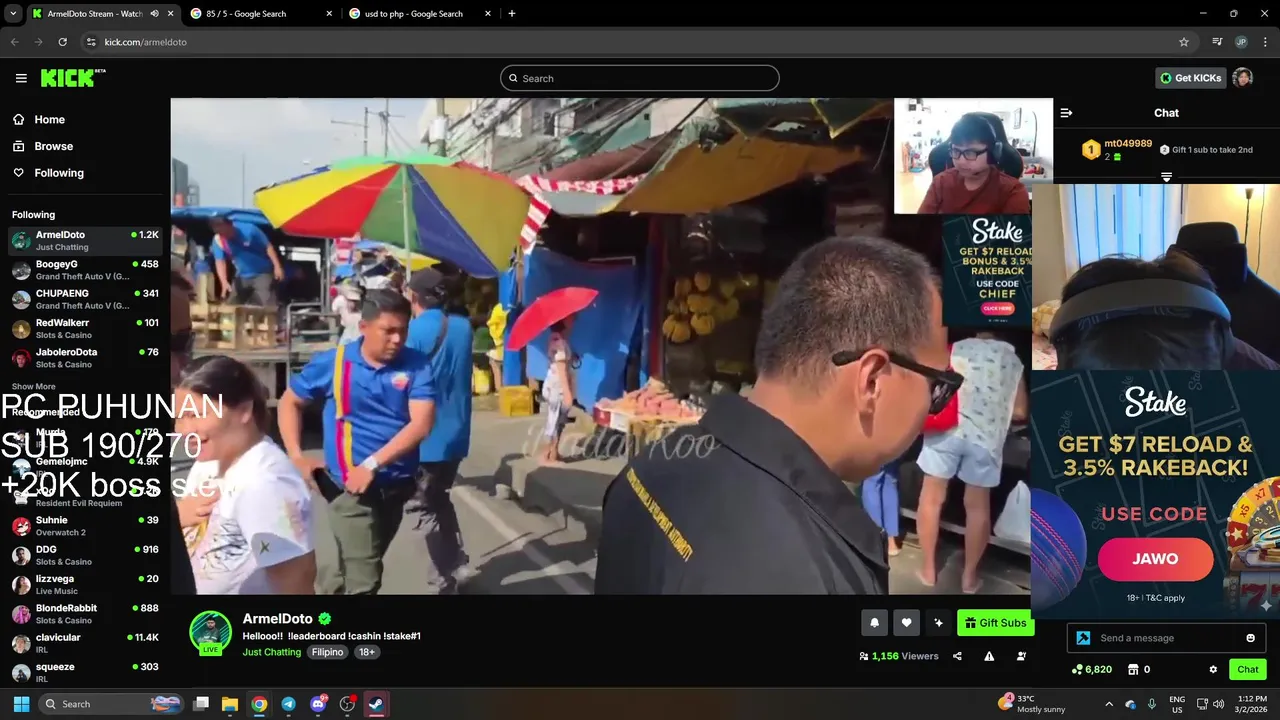Click ArmelDoto streamer avatar with LIVE badge
The height and width of the screenshot is (720, 1280).
210,632
